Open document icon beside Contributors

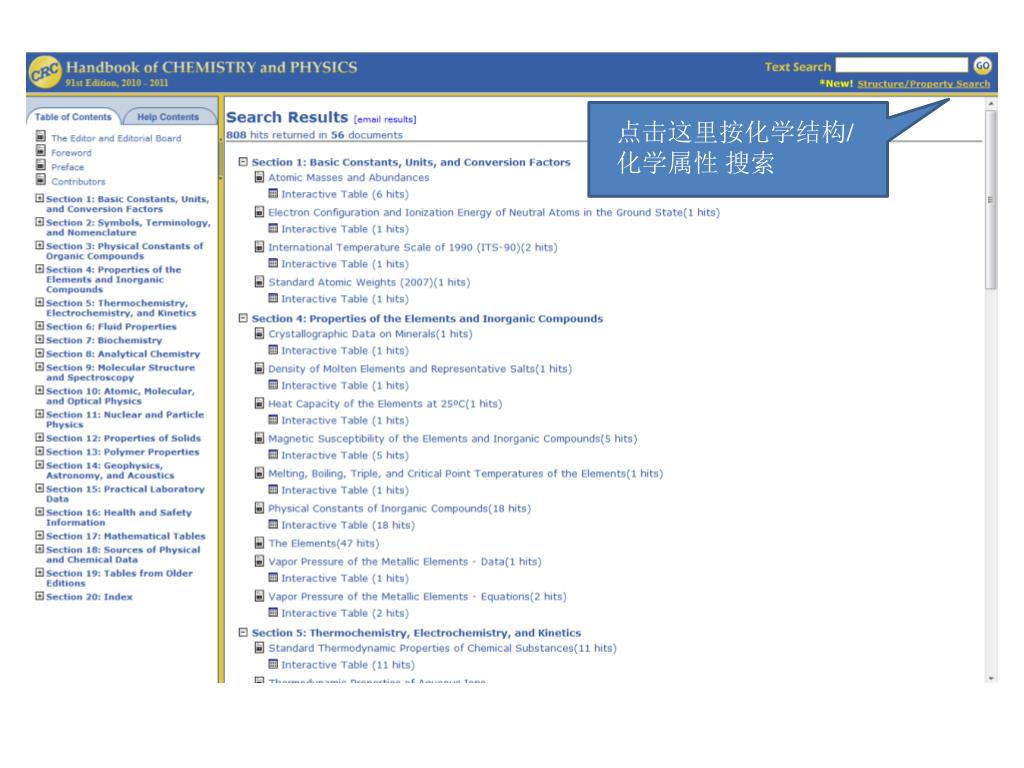click(40, 180)
